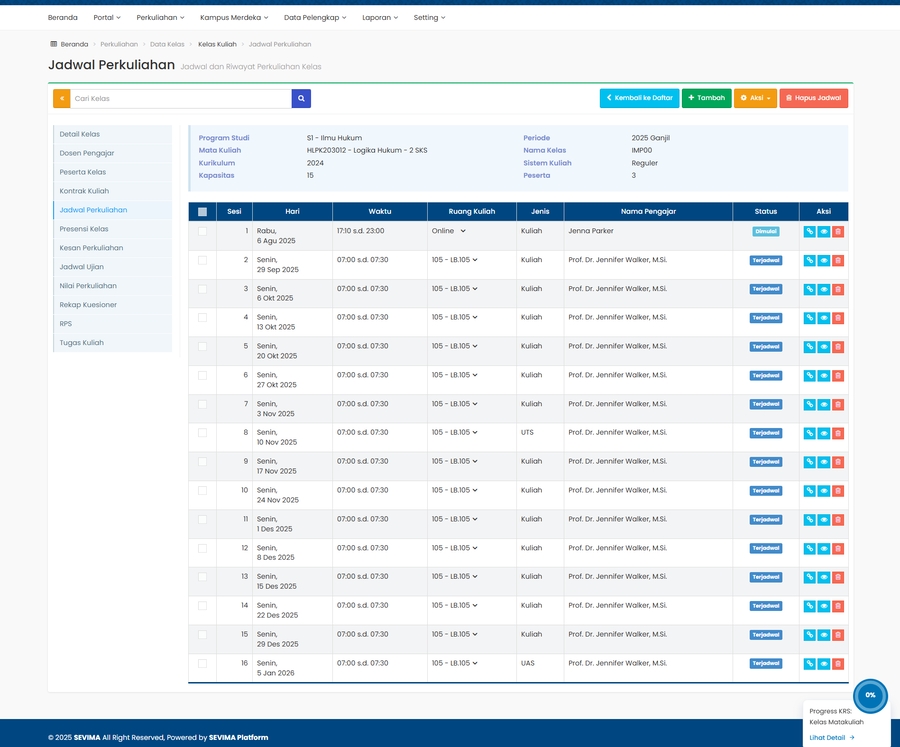Open room dropdown showing Online in session 1

click(449, 231)
